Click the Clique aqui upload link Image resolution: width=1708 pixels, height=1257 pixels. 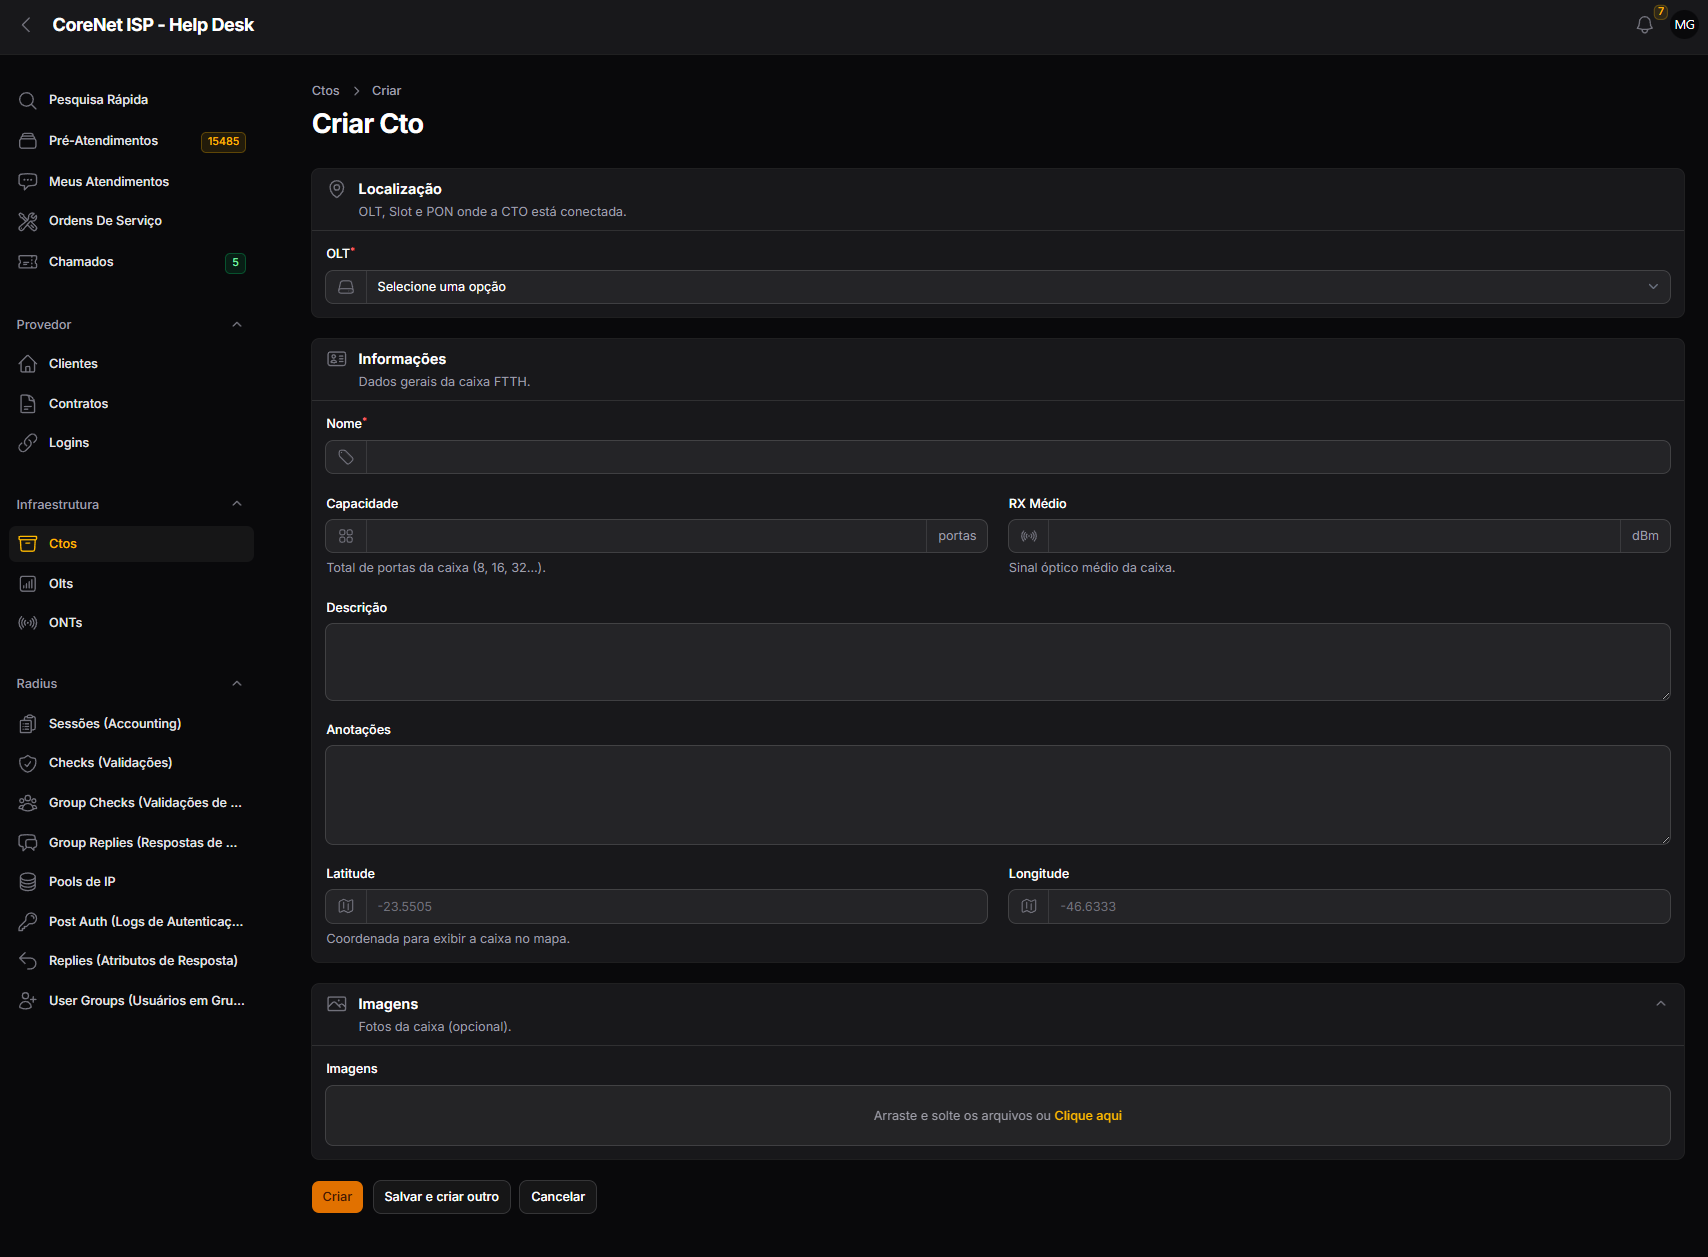tap(1088, 1116)
